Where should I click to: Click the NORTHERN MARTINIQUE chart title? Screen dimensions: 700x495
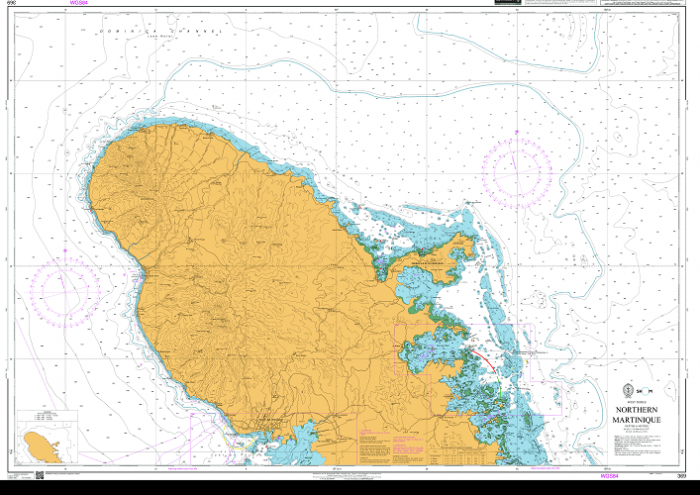tap(635, 415)
